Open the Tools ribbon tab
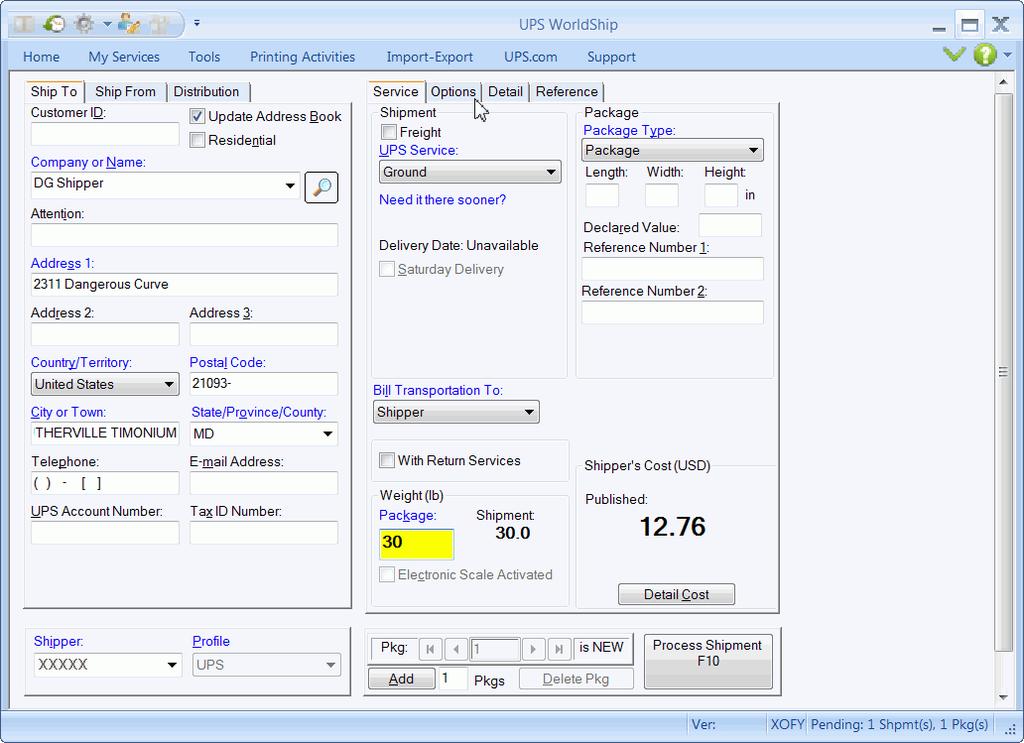This screenshot has width=1024, height=743. pos(204,57)
